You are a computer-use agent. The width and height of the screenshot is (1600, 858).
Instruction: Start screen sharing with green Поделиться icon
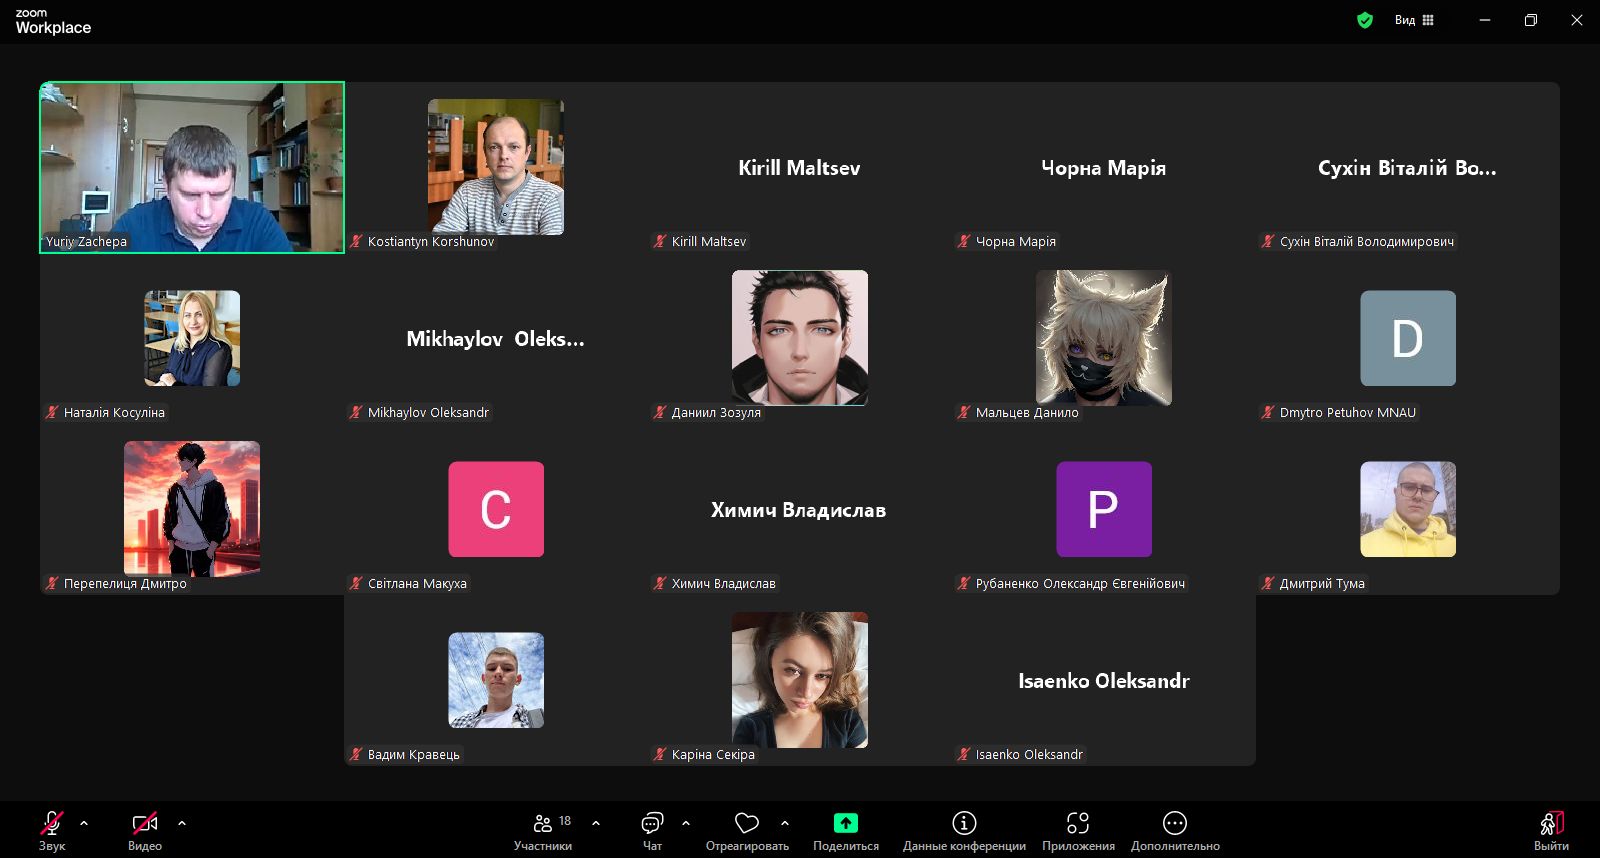click(846, 823)
